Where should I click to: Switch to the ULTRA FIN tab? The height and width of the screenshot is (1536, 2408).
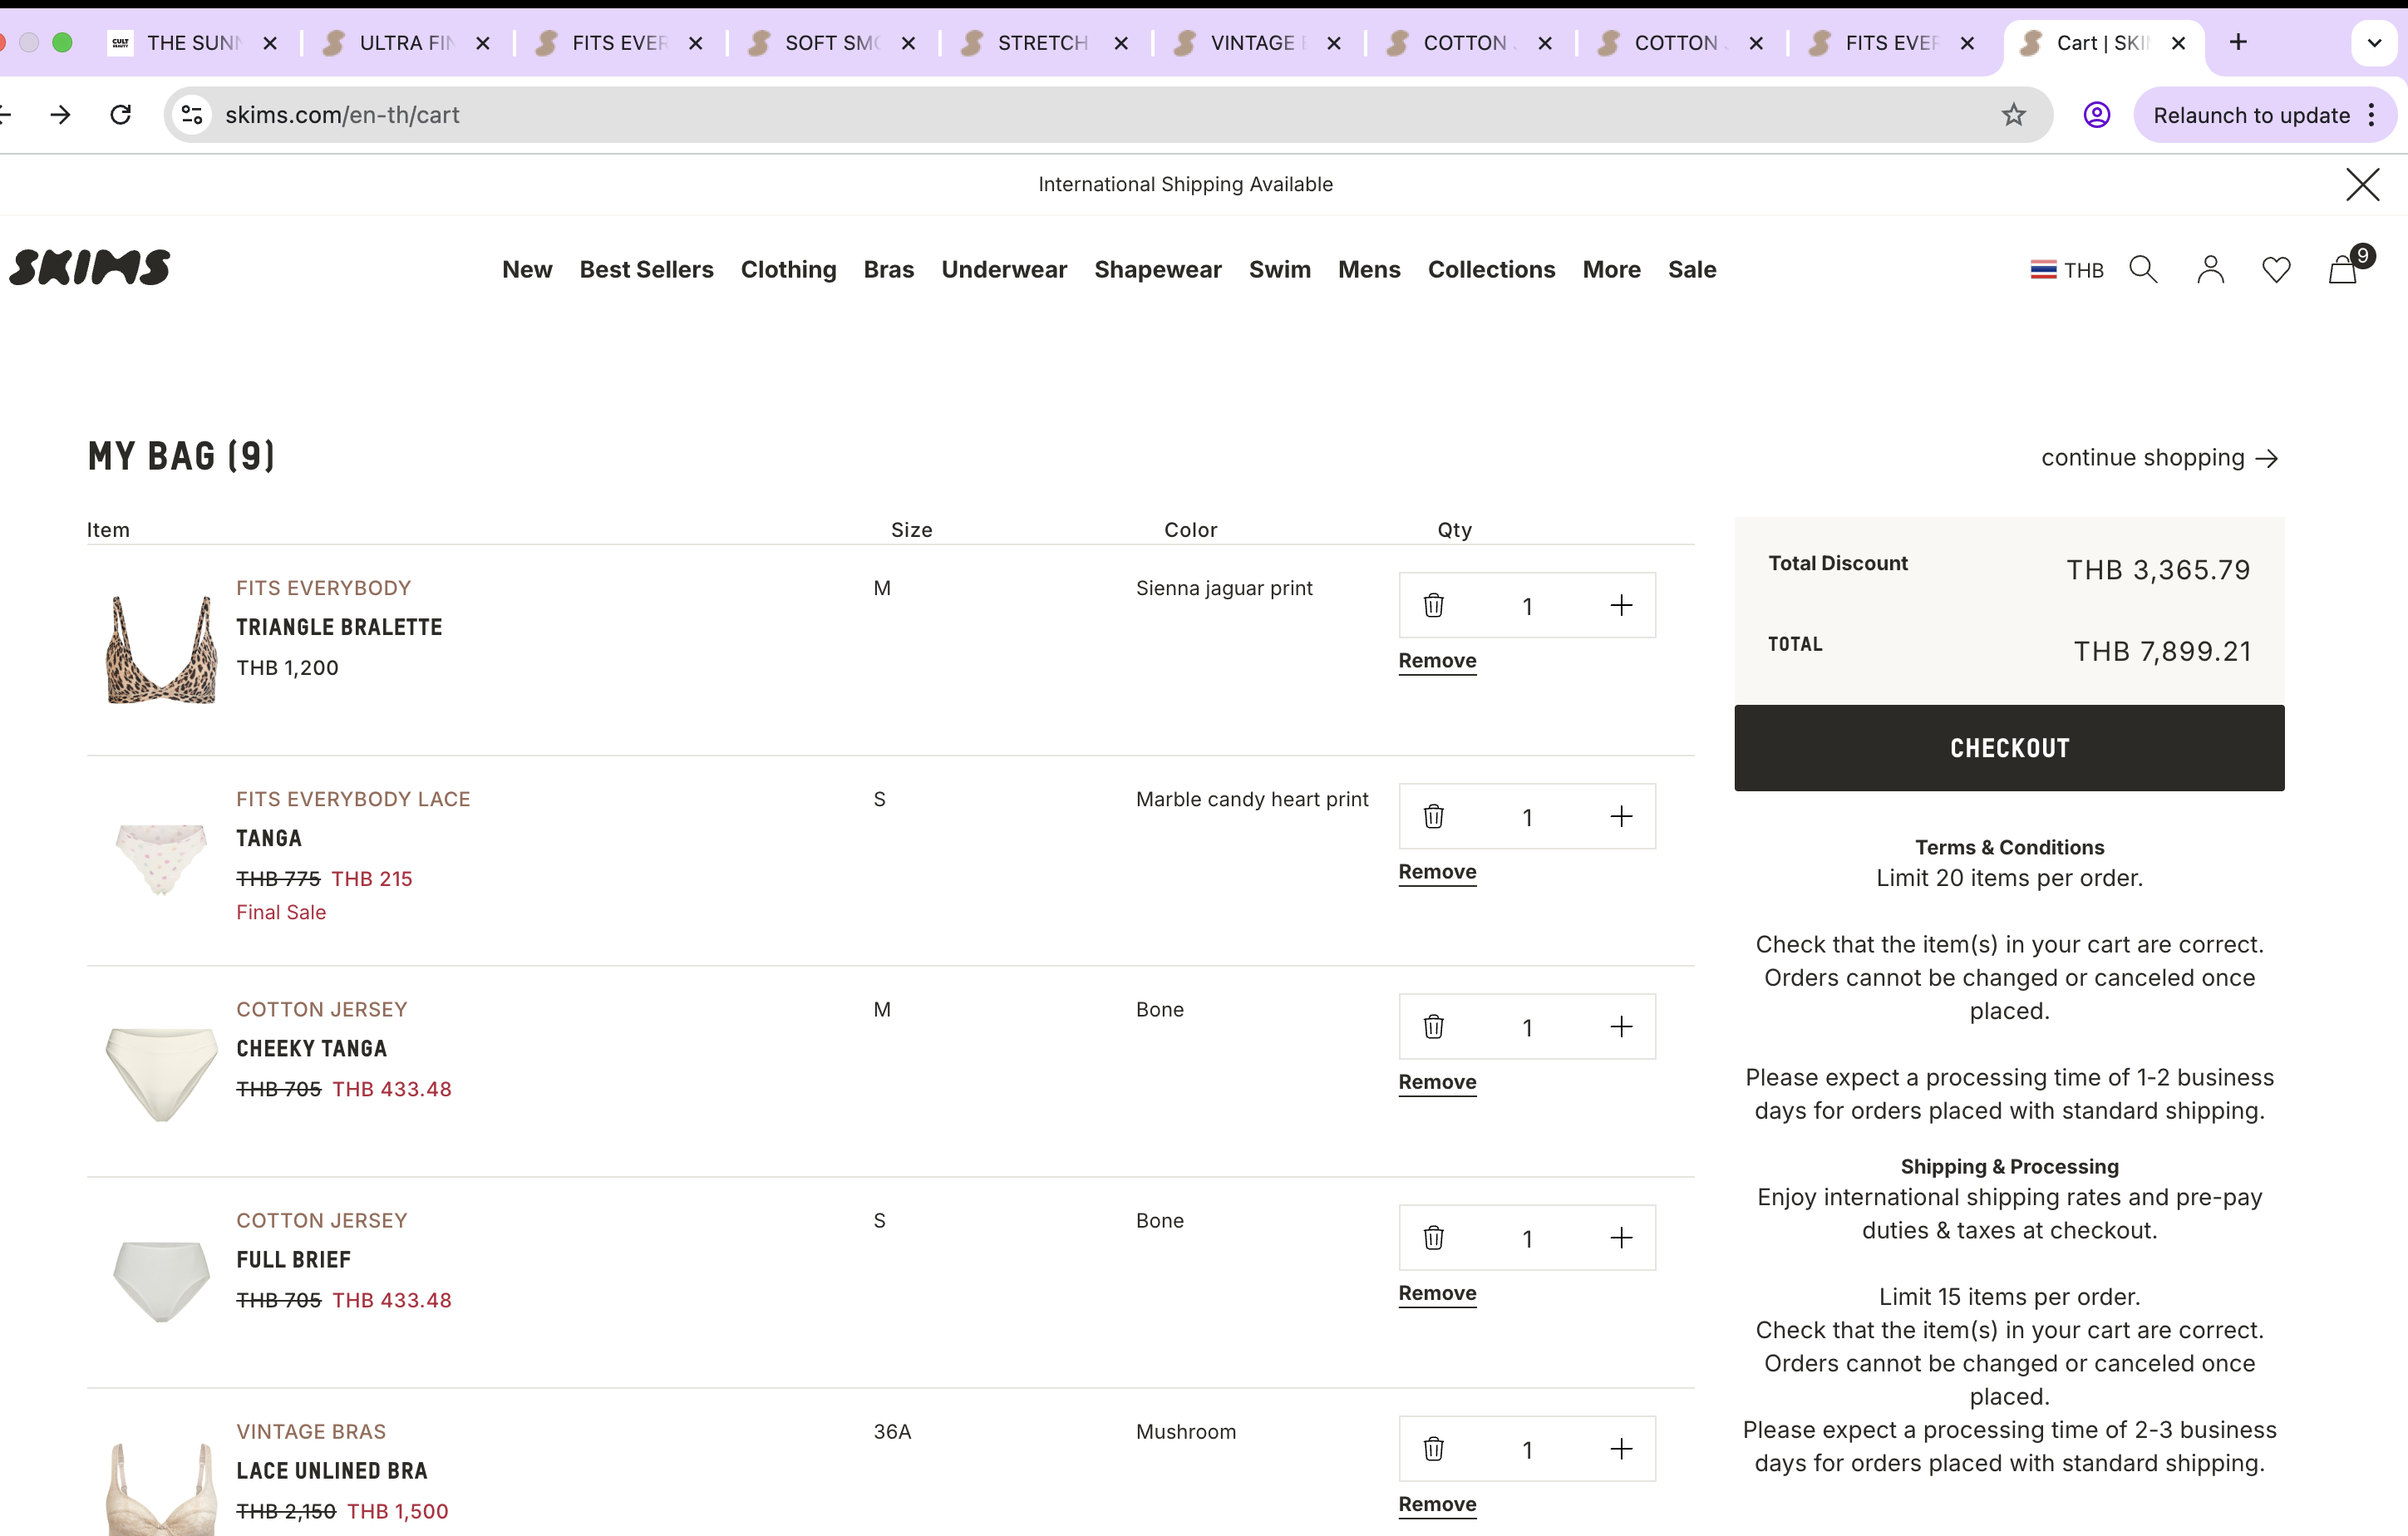[405, 43]
